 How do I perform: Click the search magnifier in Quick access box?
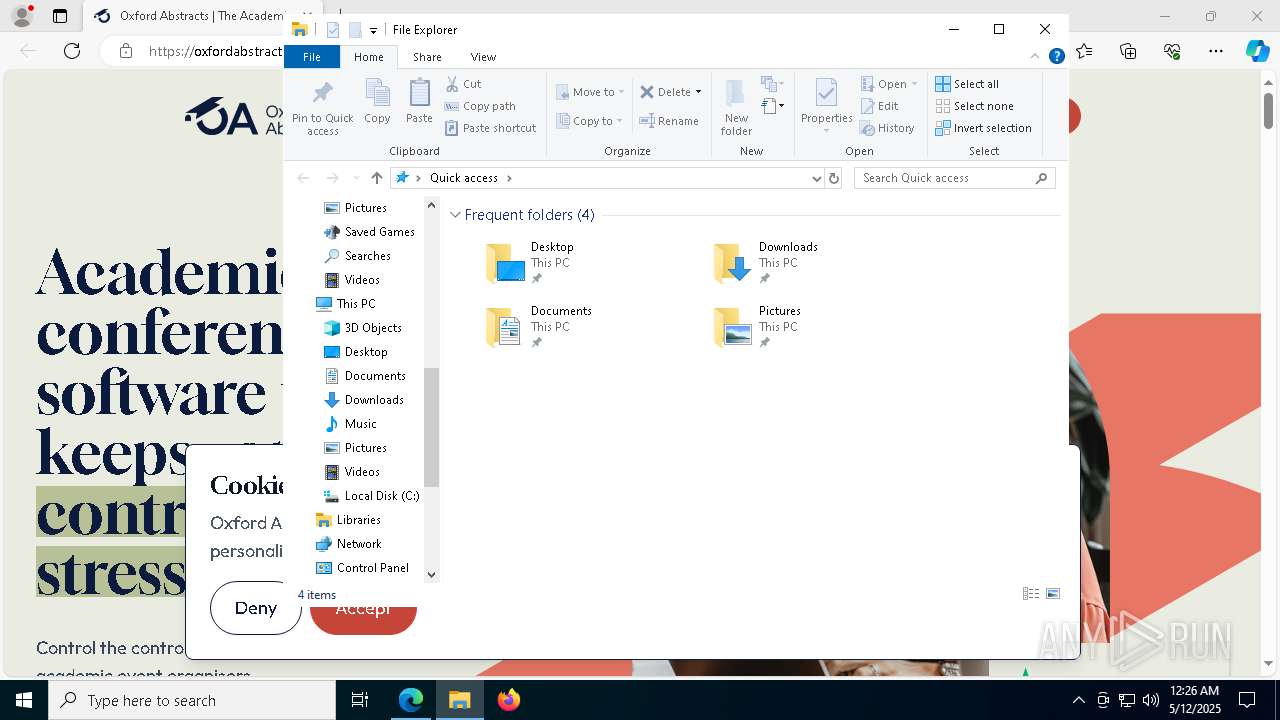click(x=1041, y=178)
